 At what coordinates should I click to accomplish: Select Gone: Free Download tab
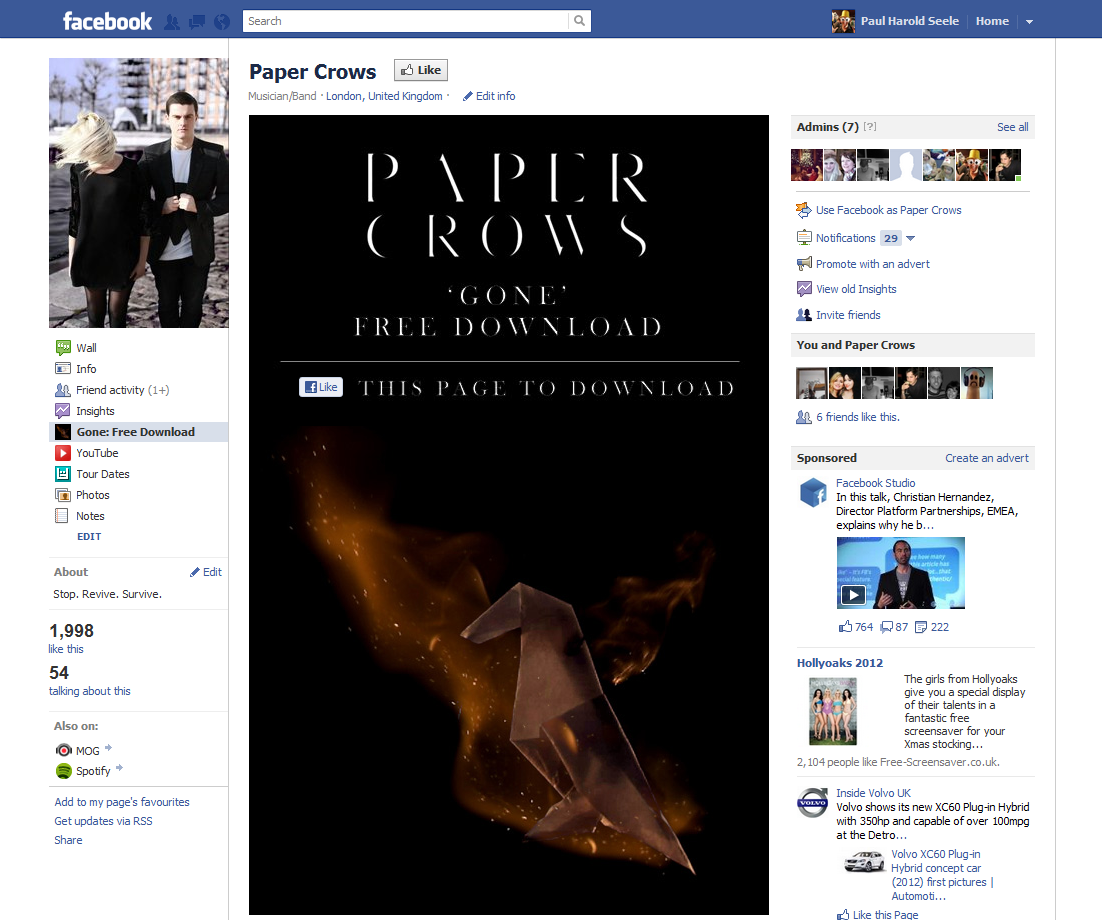pyautogui.click(x=138, y=432)
